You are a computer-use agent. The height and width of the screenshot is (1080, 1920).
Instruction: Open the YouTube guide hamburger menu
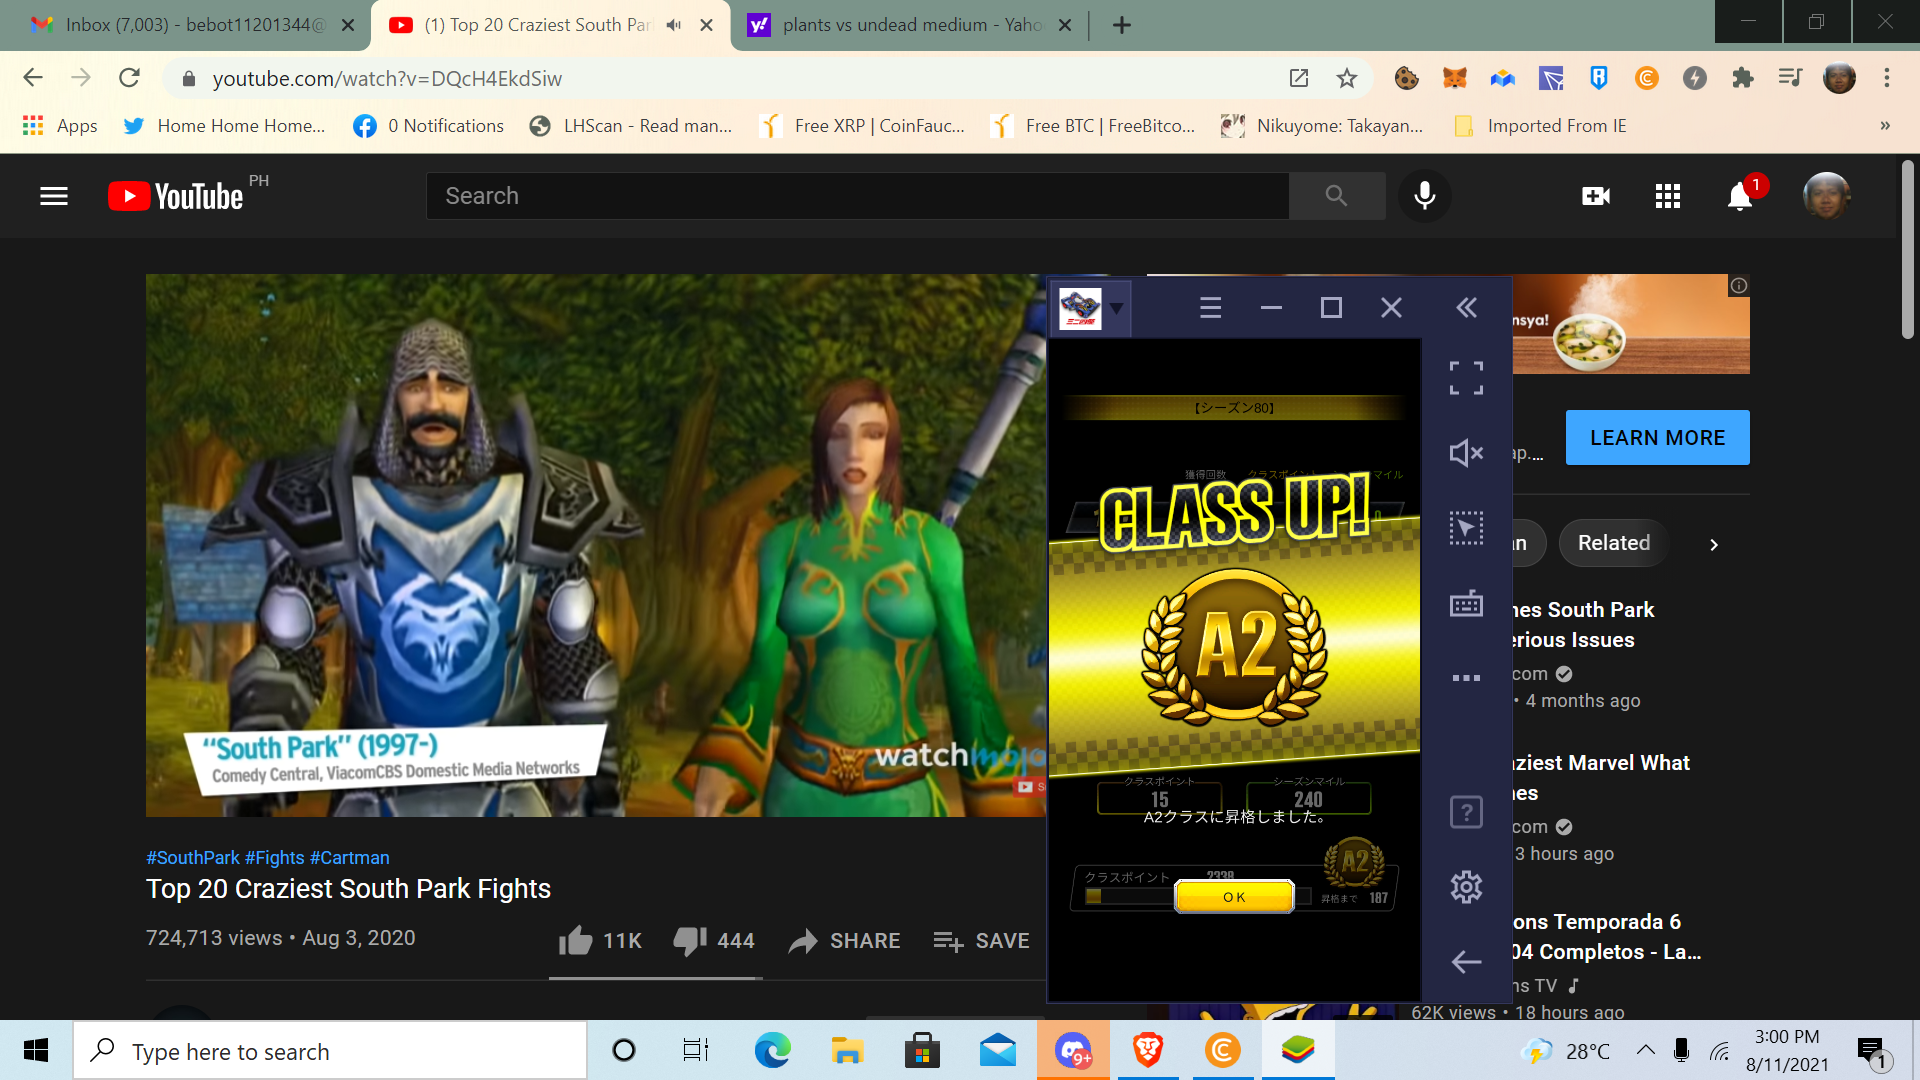click(x=54, y=196)
